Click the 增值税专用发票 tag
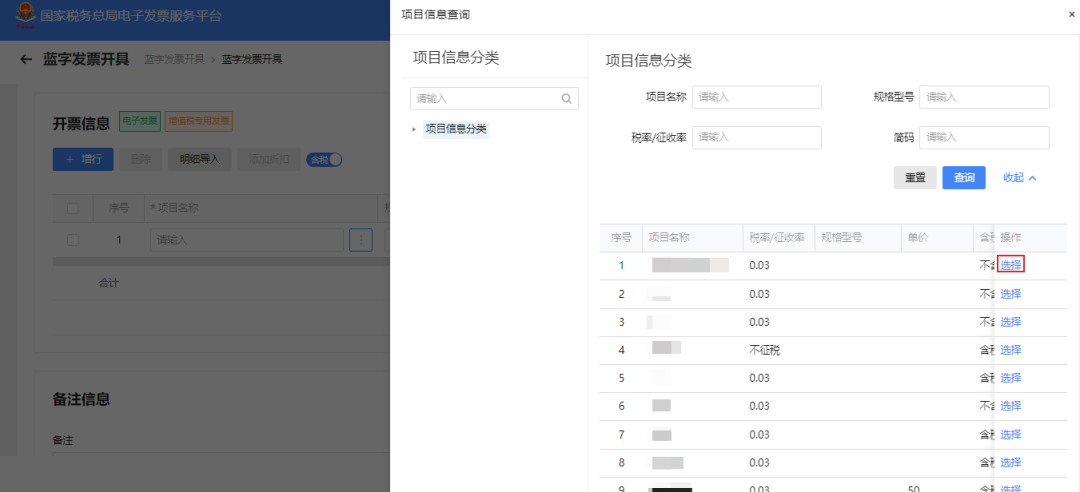Screen dimensions: 1080x492 coord(198,121)
